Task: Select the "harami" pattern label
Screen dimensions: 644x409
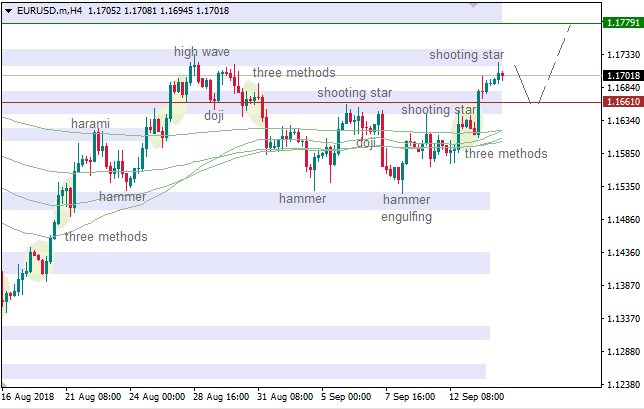Action: [x=90, y=124]
